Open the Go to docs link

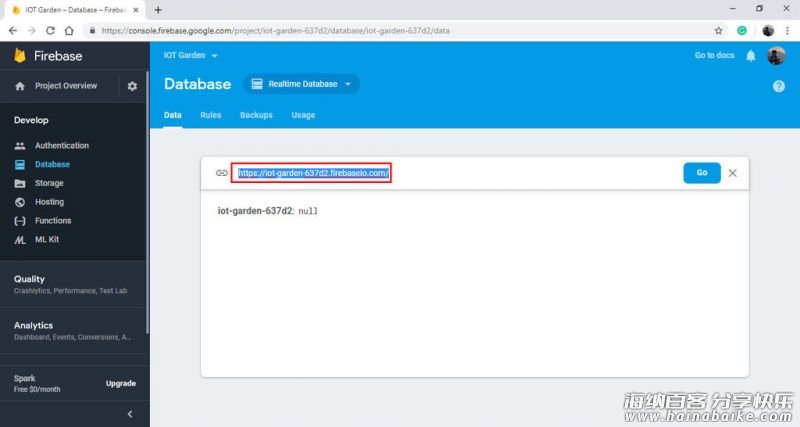click(x=714, y=55)
